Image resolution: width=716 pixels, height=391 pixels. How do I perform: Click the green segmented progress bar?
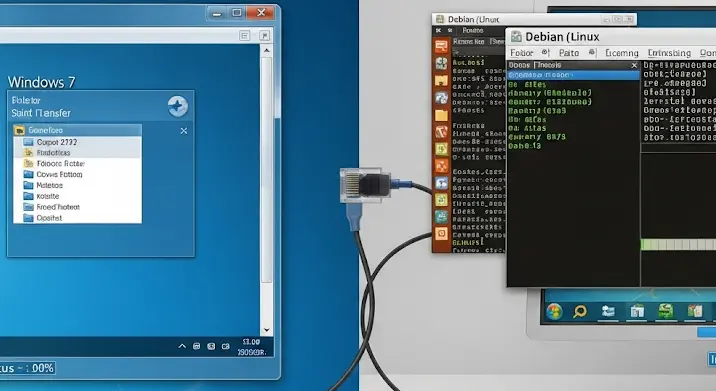[x=678, y=244]
